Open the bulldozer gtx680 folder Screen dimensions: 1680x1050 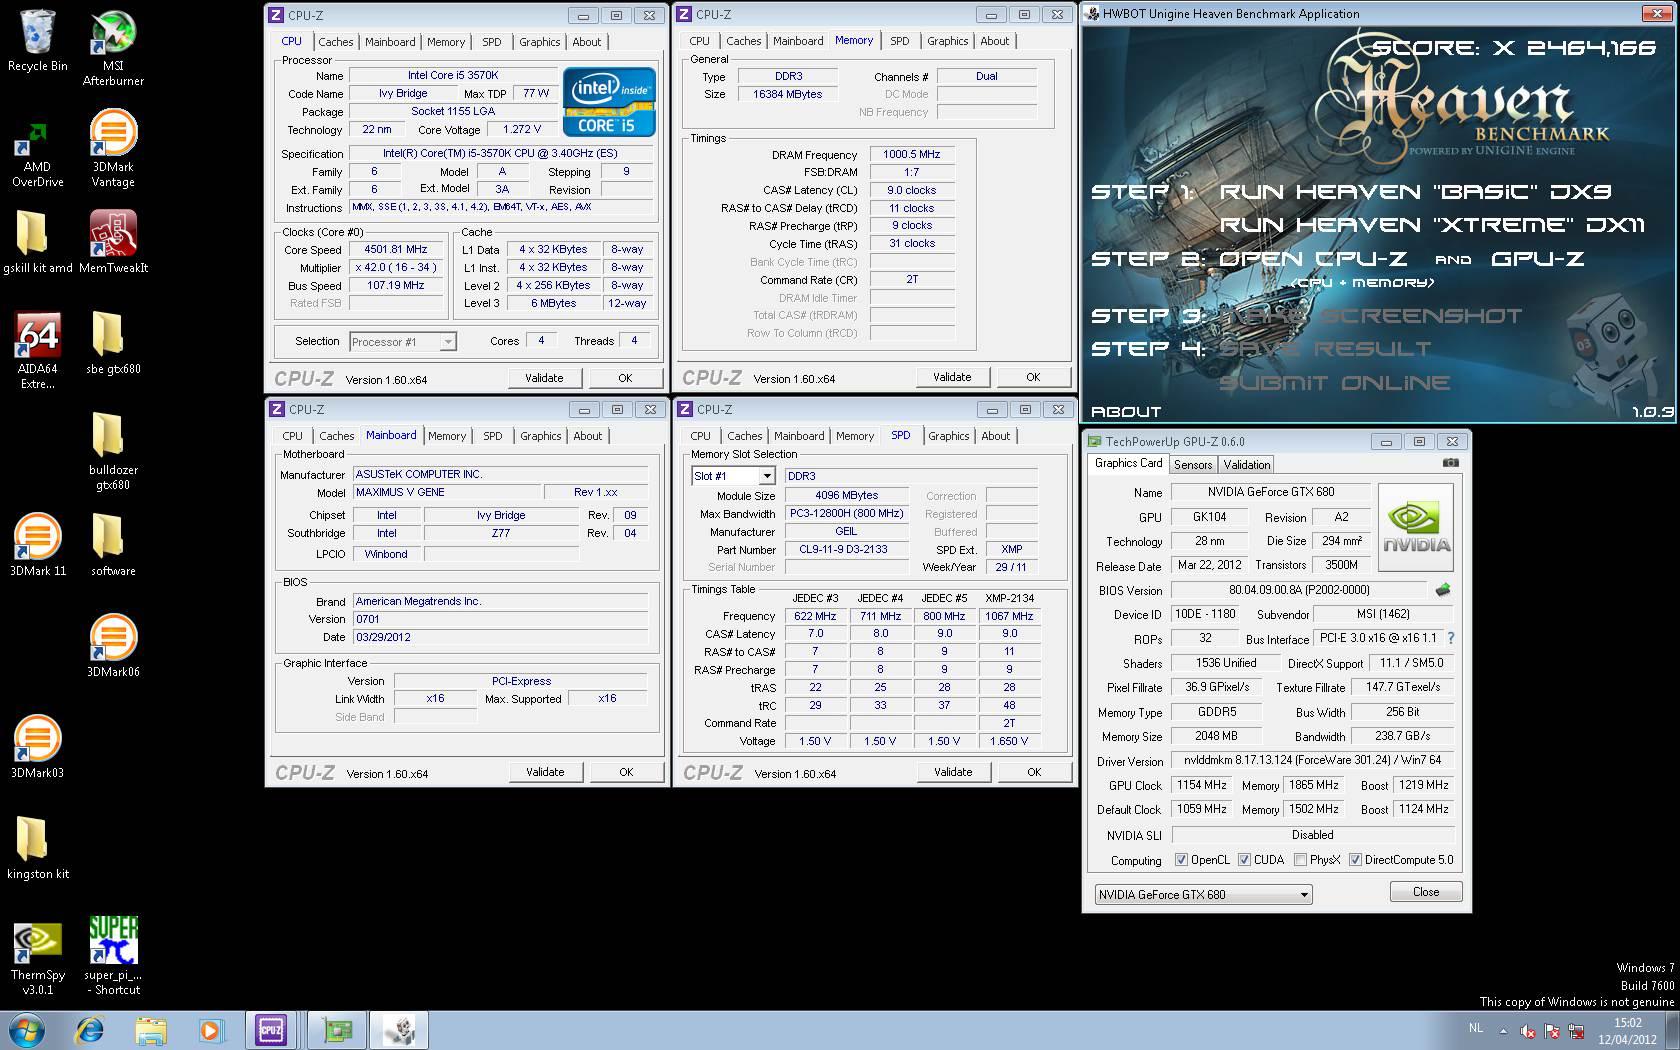tap(113, 451)
